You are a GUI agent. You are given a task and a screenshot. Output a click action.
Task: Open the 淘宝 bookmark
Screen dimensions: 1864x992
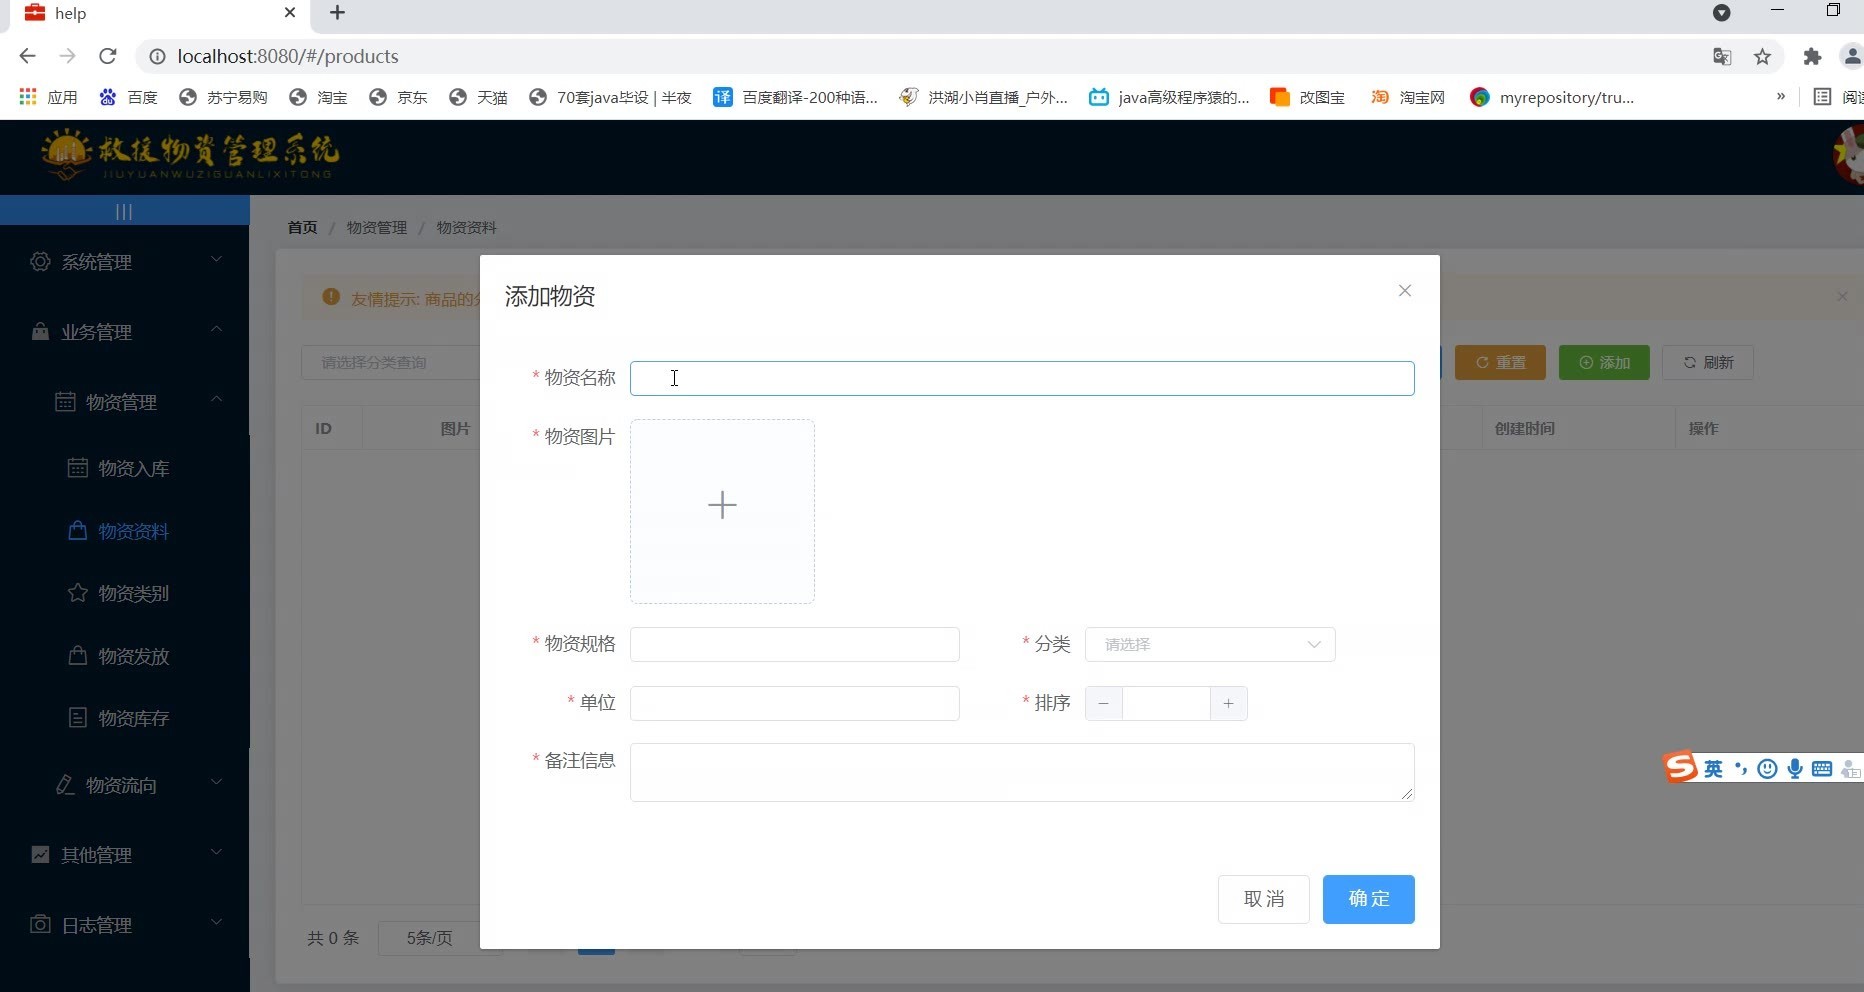(318, 97)
